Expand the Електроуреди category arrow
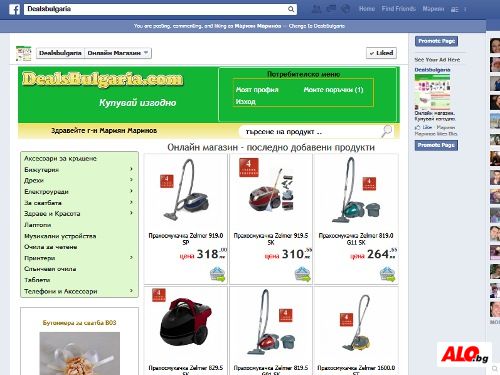Screen dimensions: 500x375 click(x=131, y=191)
